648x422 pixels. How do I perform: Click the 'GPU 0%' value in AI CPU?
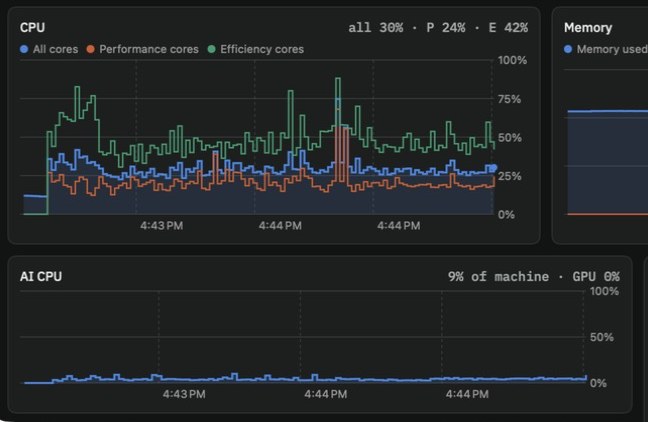click(596, 277)
